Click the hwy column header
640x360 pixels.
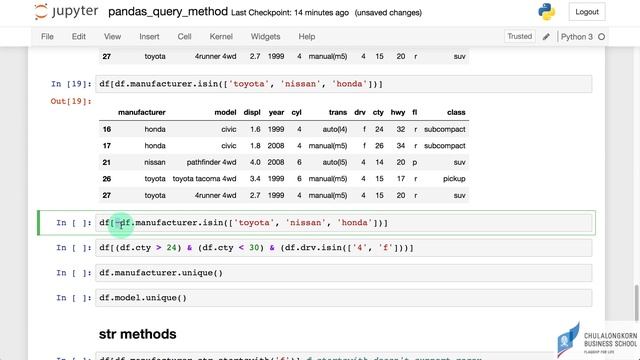(x=398, y=112)
